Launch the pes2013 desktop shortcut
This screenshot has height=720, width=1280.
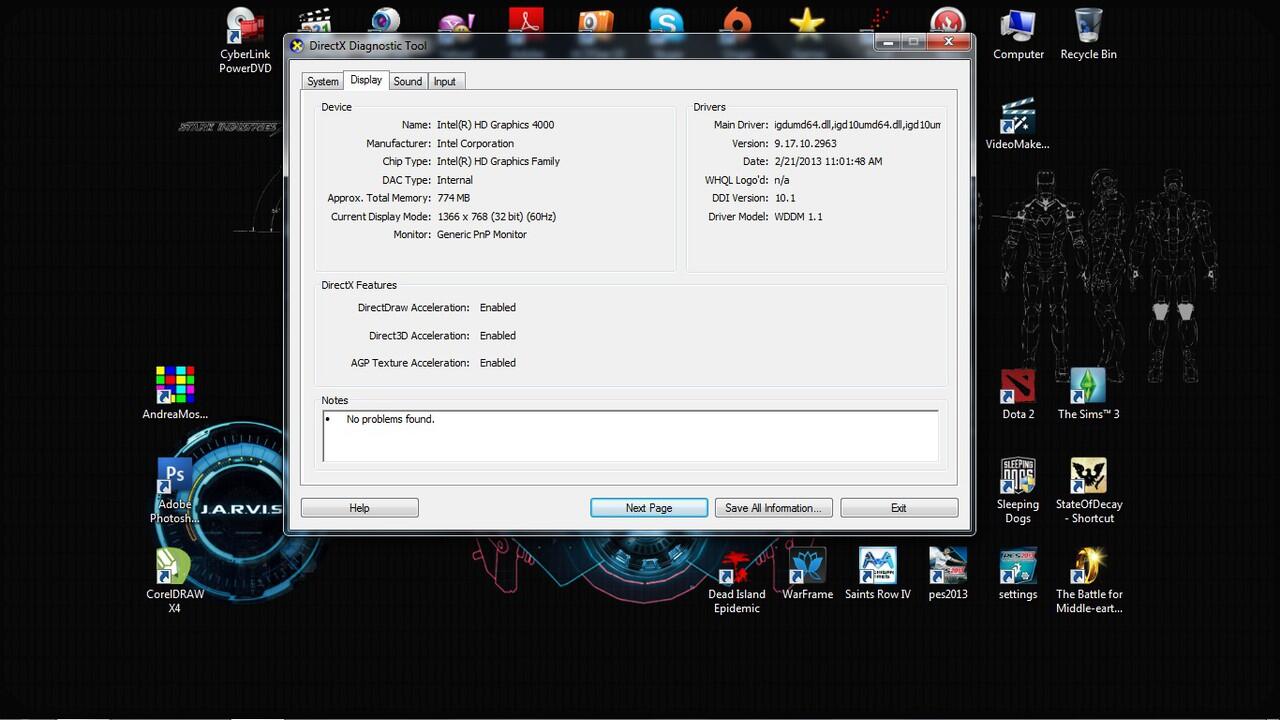click(948, 574)
